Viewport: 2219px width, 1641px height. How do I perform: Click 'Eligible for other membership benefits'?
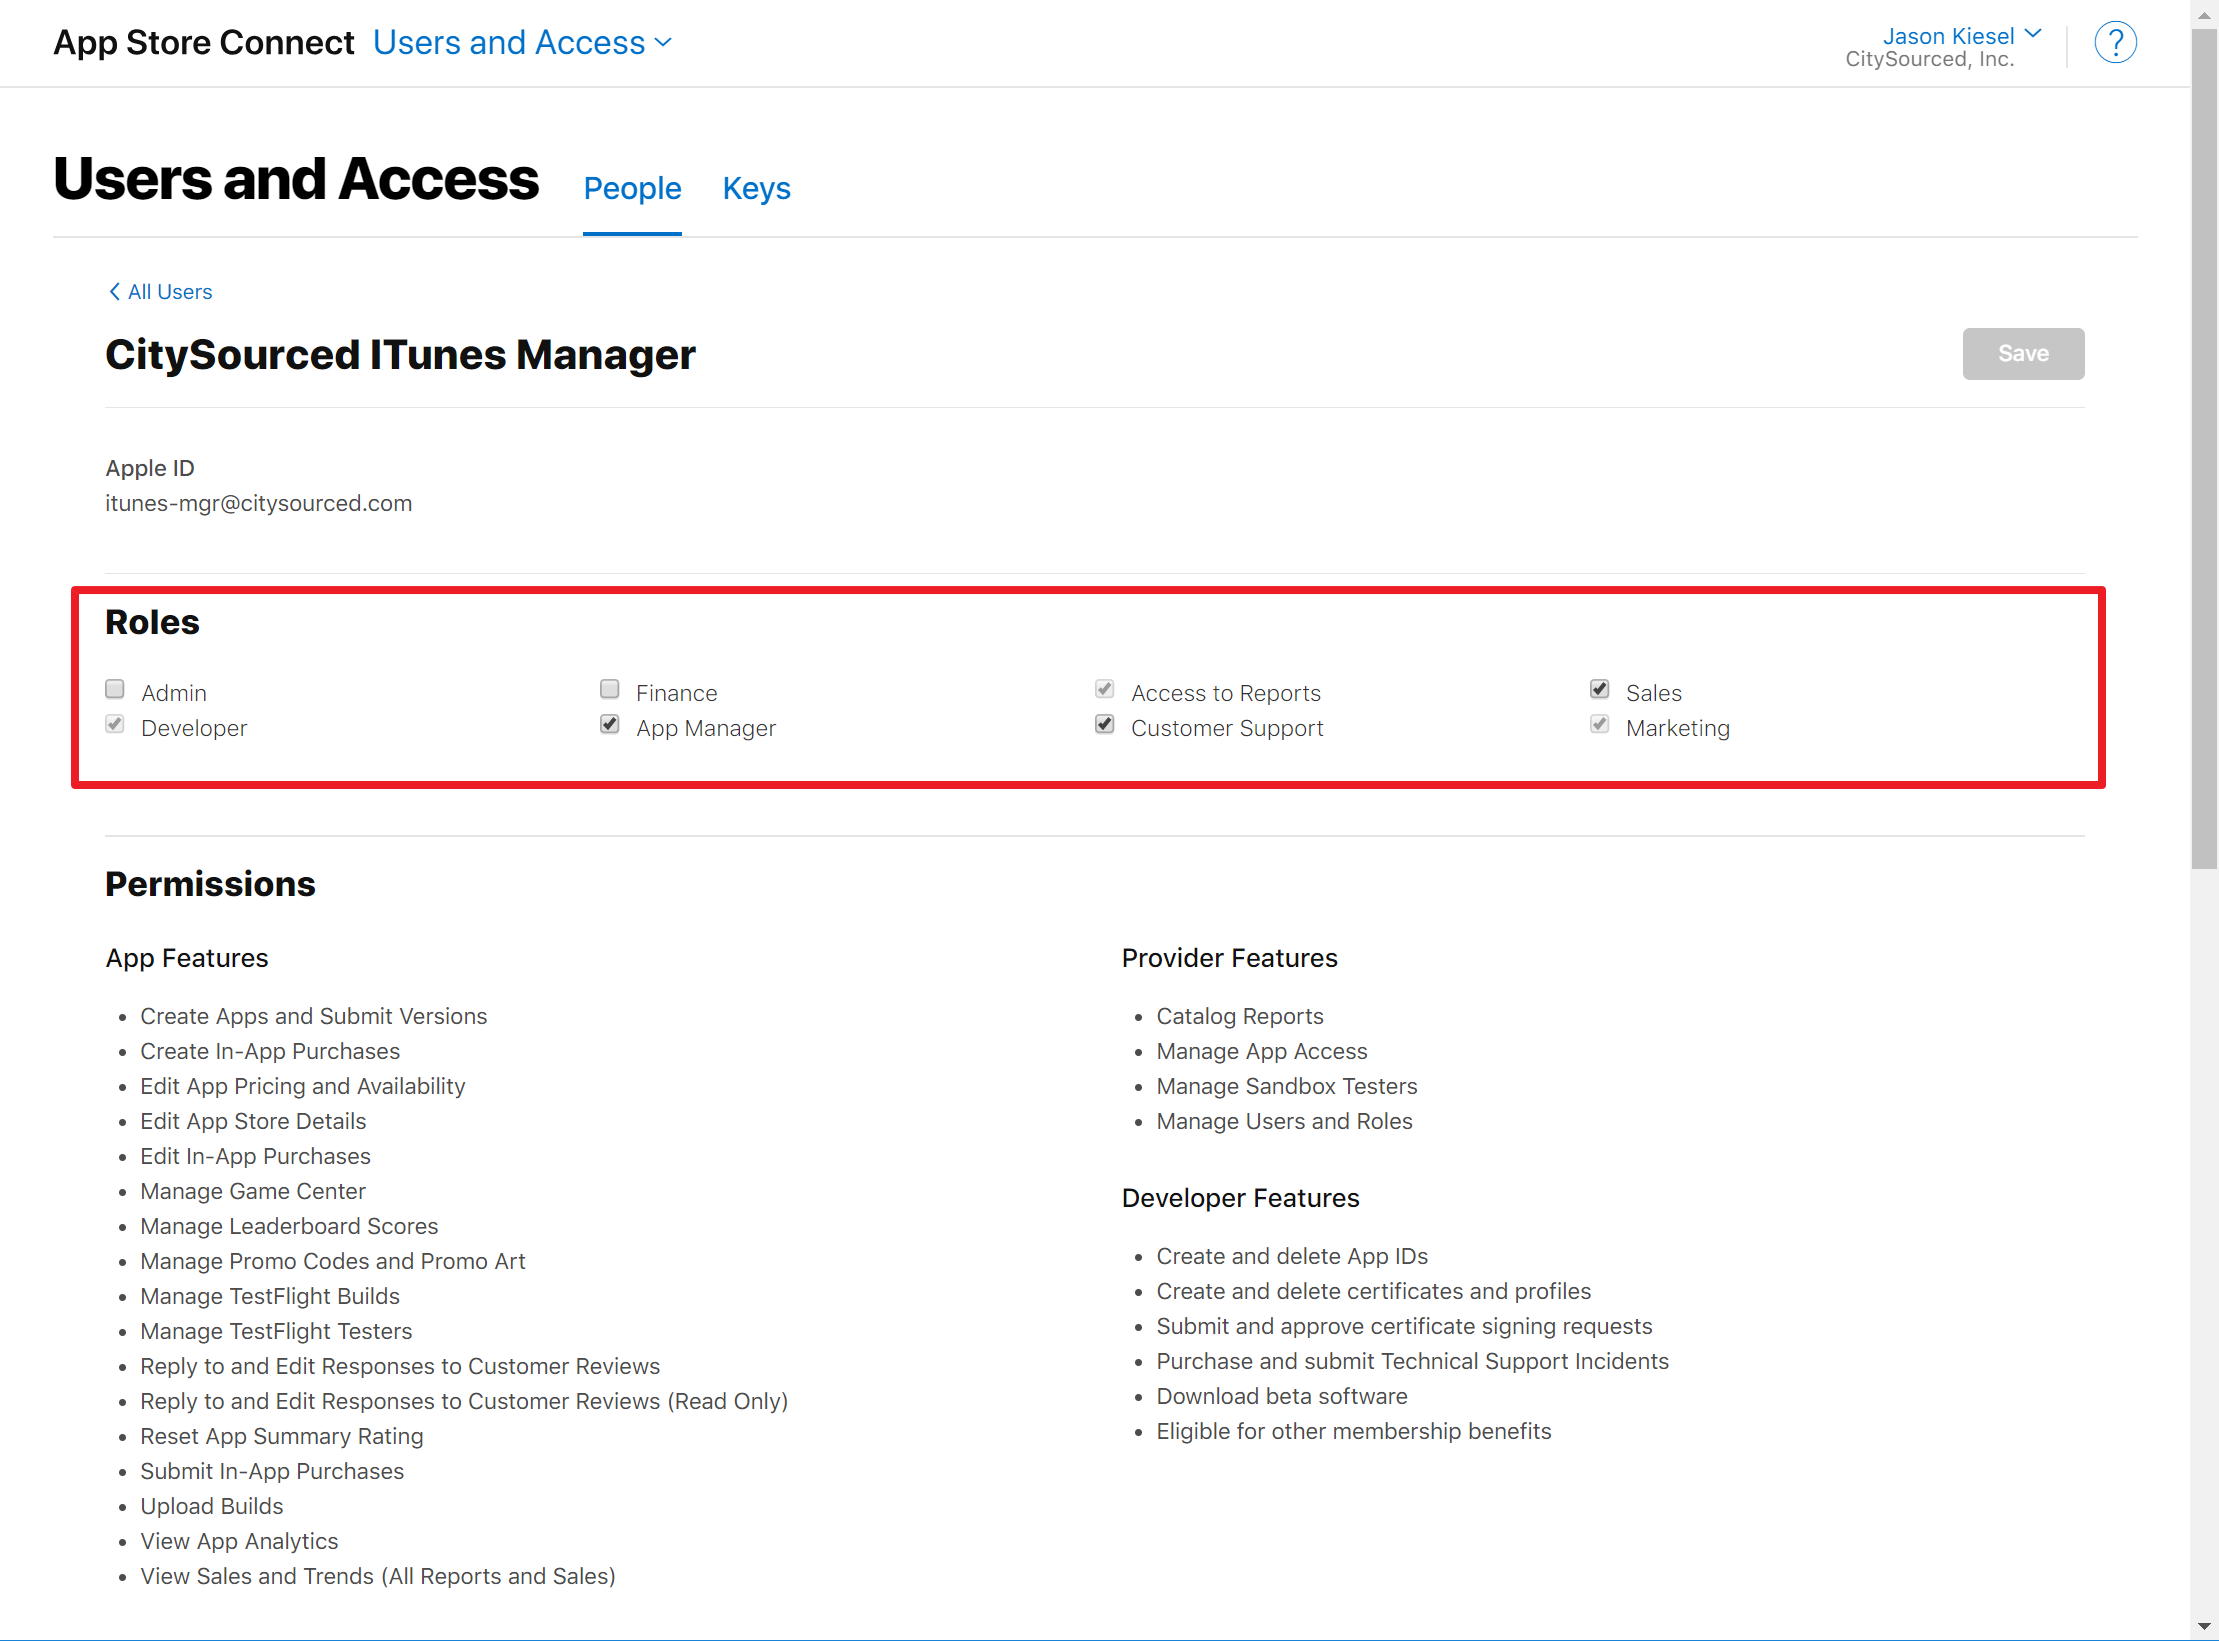pyautogui.click(x=1354, y=1431)
